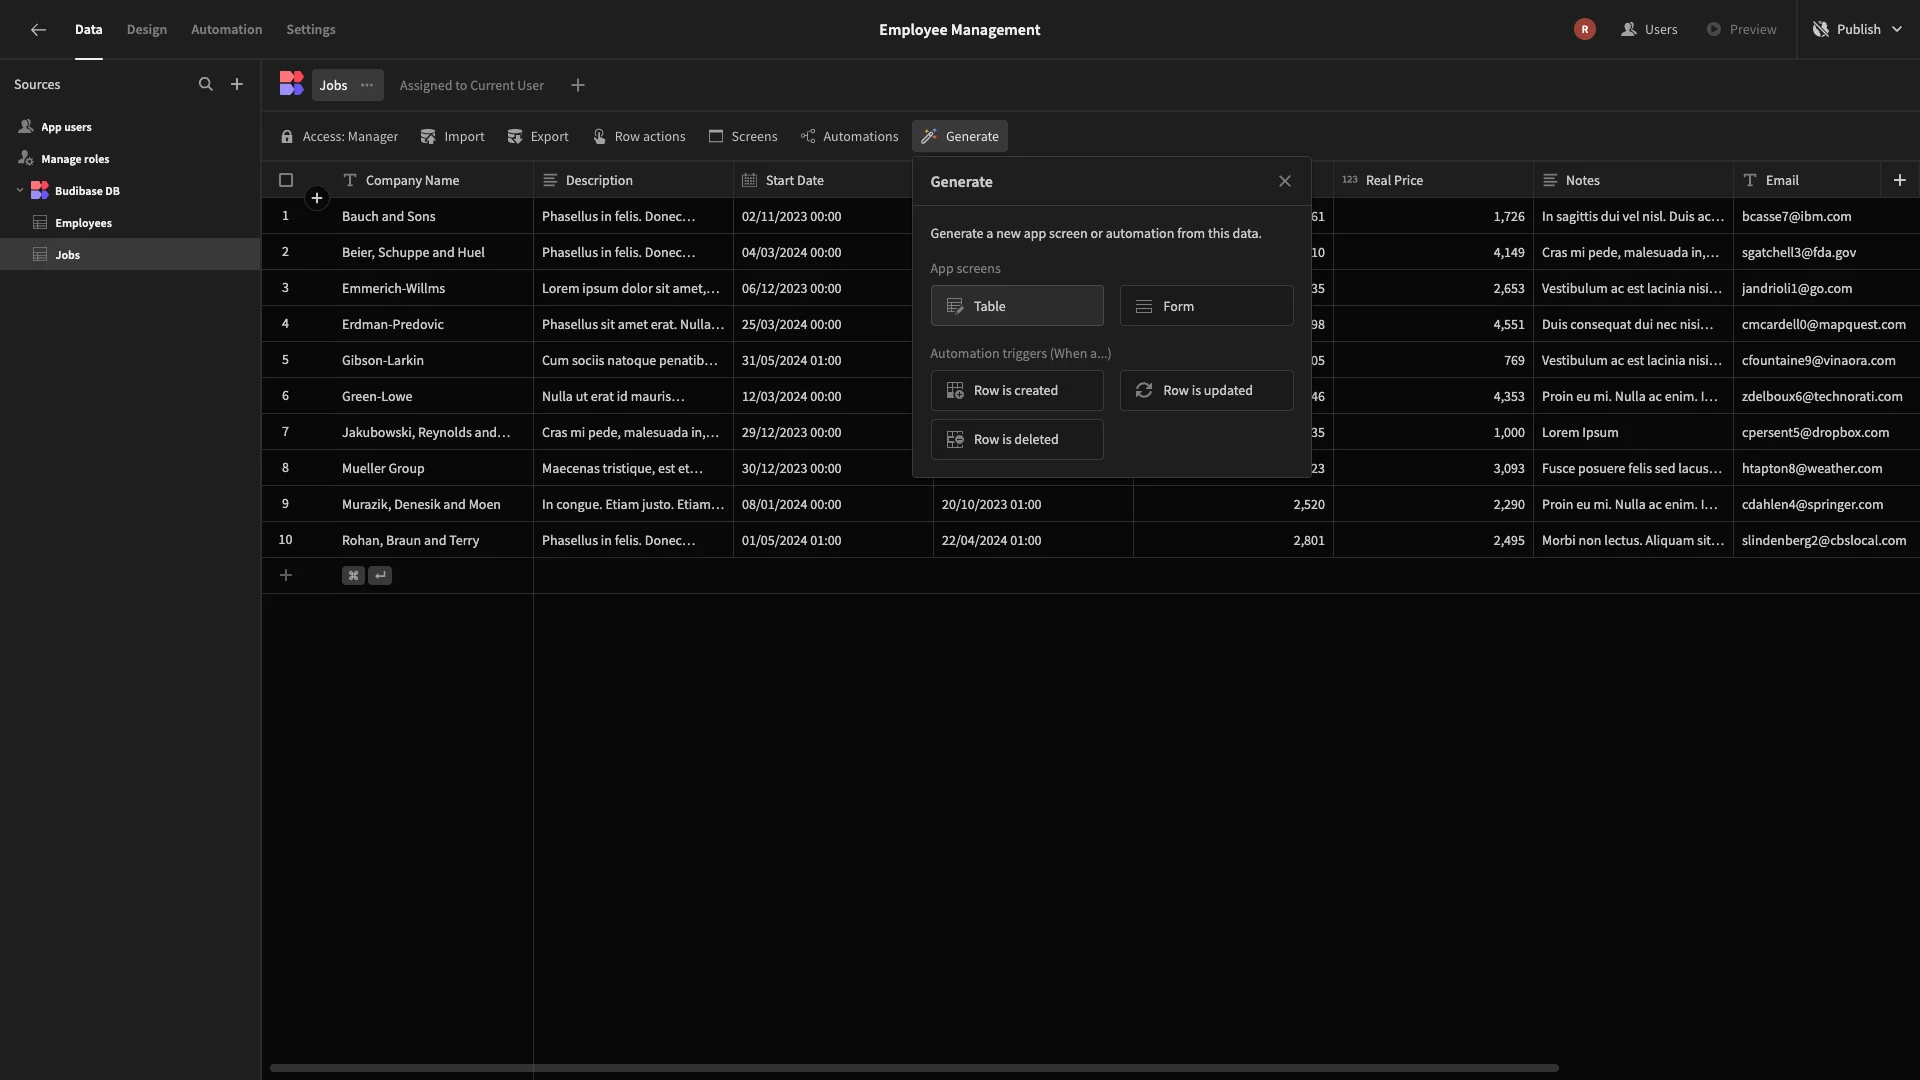Click the Notes column header
This screenshot has width=1920, height=1080.
[1633, 180]
